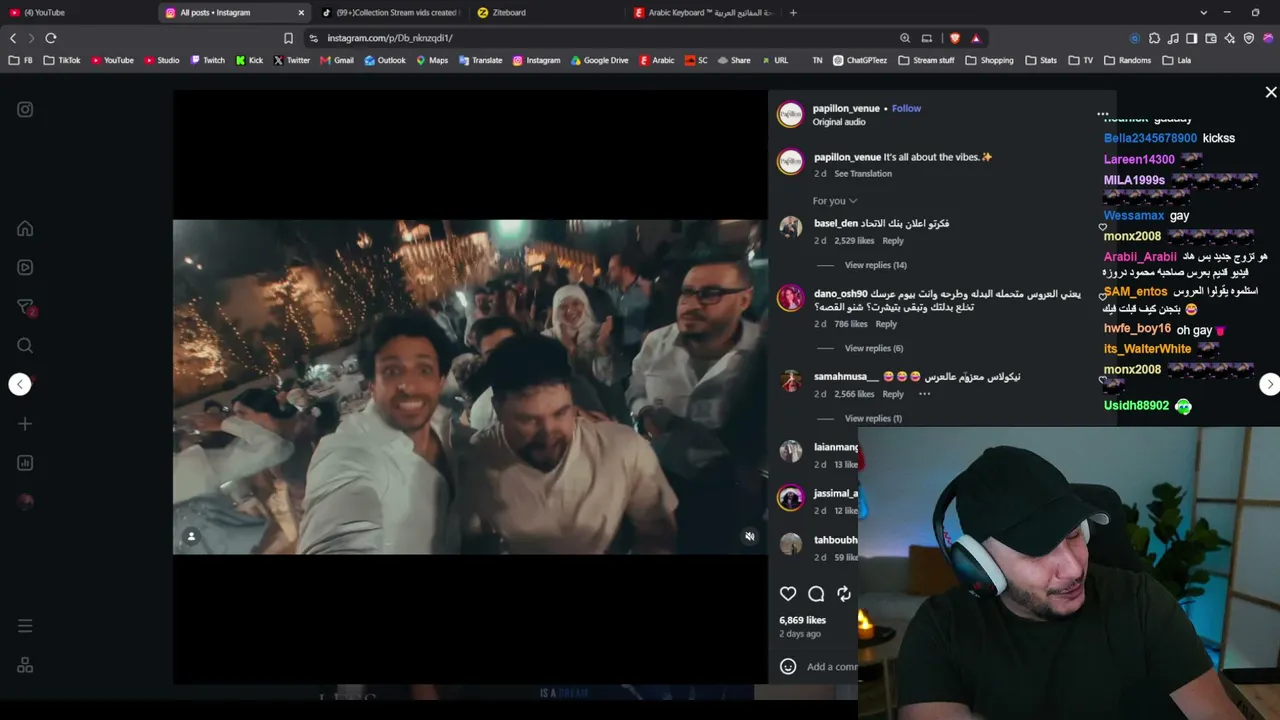Viewport: 1280px width, 720px height.
Task: Go to previous post arrow
Action: click(20, 385)
